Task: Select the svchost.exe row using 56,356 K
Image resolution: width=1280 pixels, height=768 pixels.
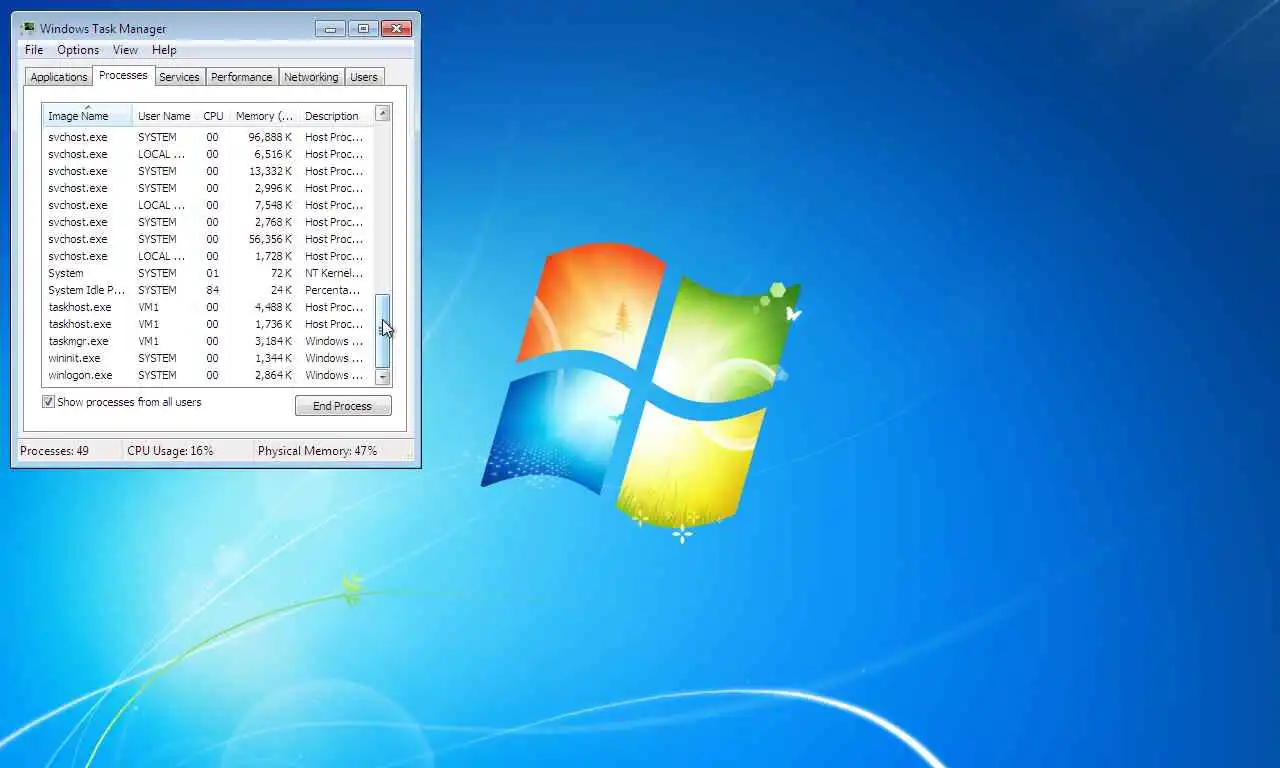Action: pyautogui.click(x=208, y=239)
